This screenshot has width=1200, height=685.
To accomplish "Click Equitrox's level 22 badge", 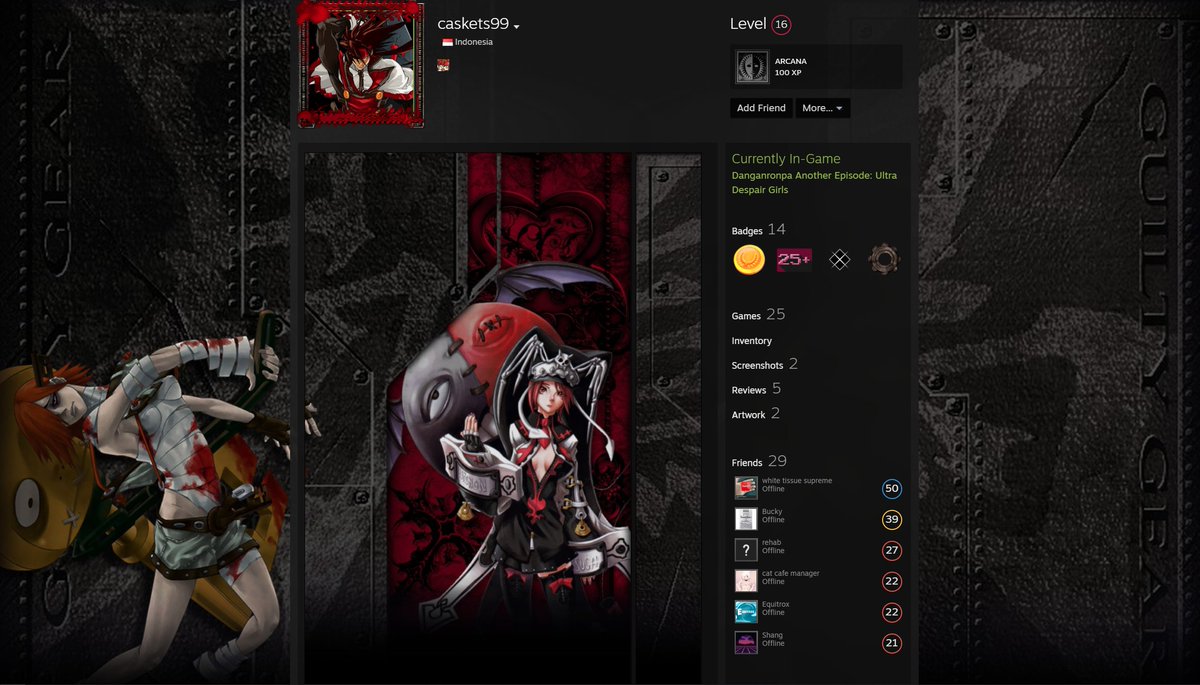I will pyautogui.click(x=892, y=613).
